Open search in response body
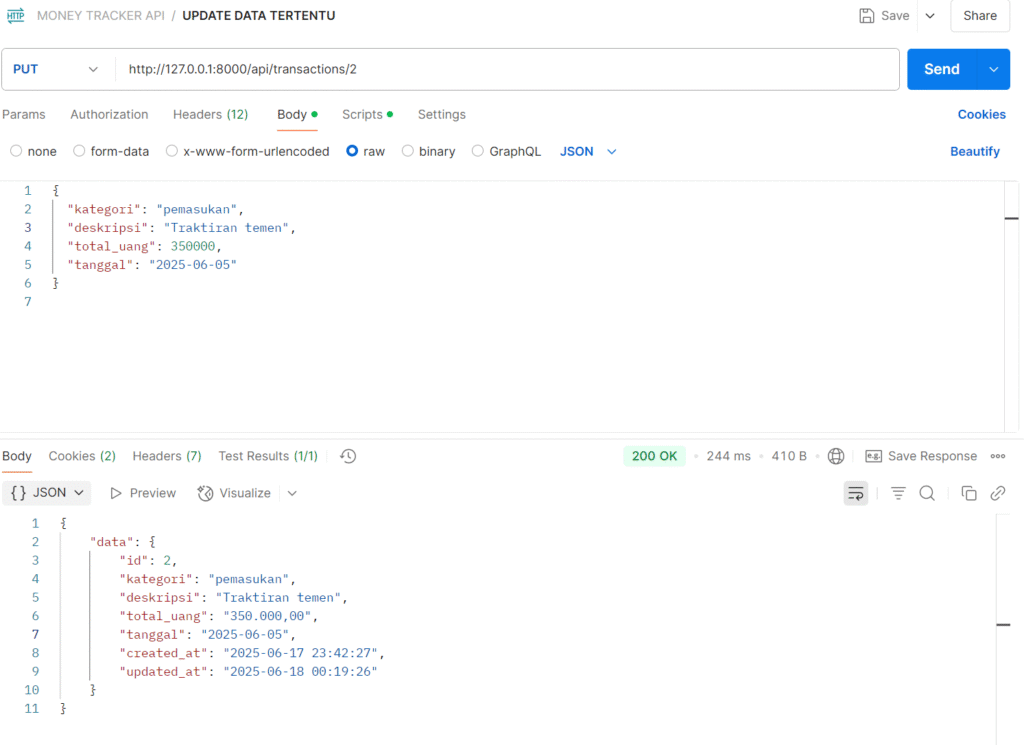 (927, 493)
